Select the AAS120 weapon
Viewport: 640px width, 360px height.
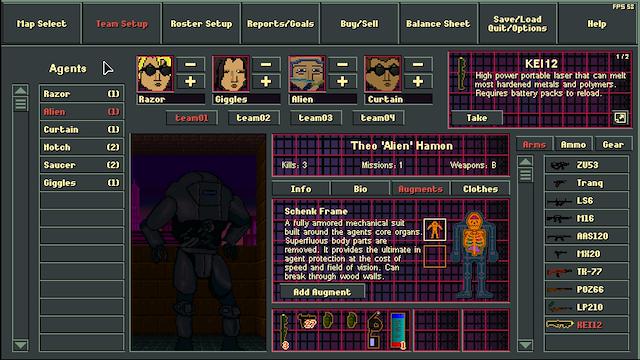[x=587, y=236]
